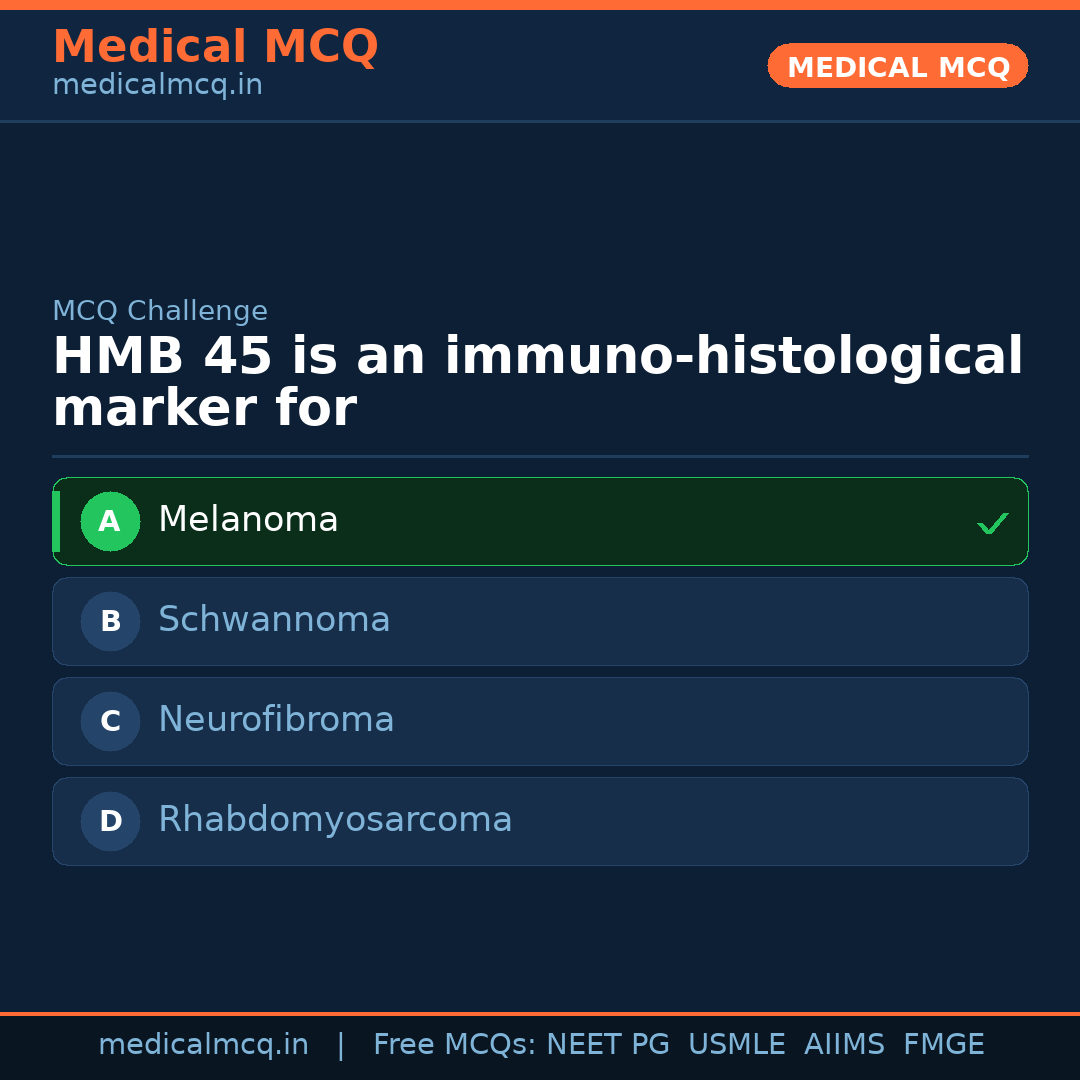The image size is (1080, 1080).
Task: Select the Melanoma answer text
Action: pyautogui.click(x=248, y=520)
